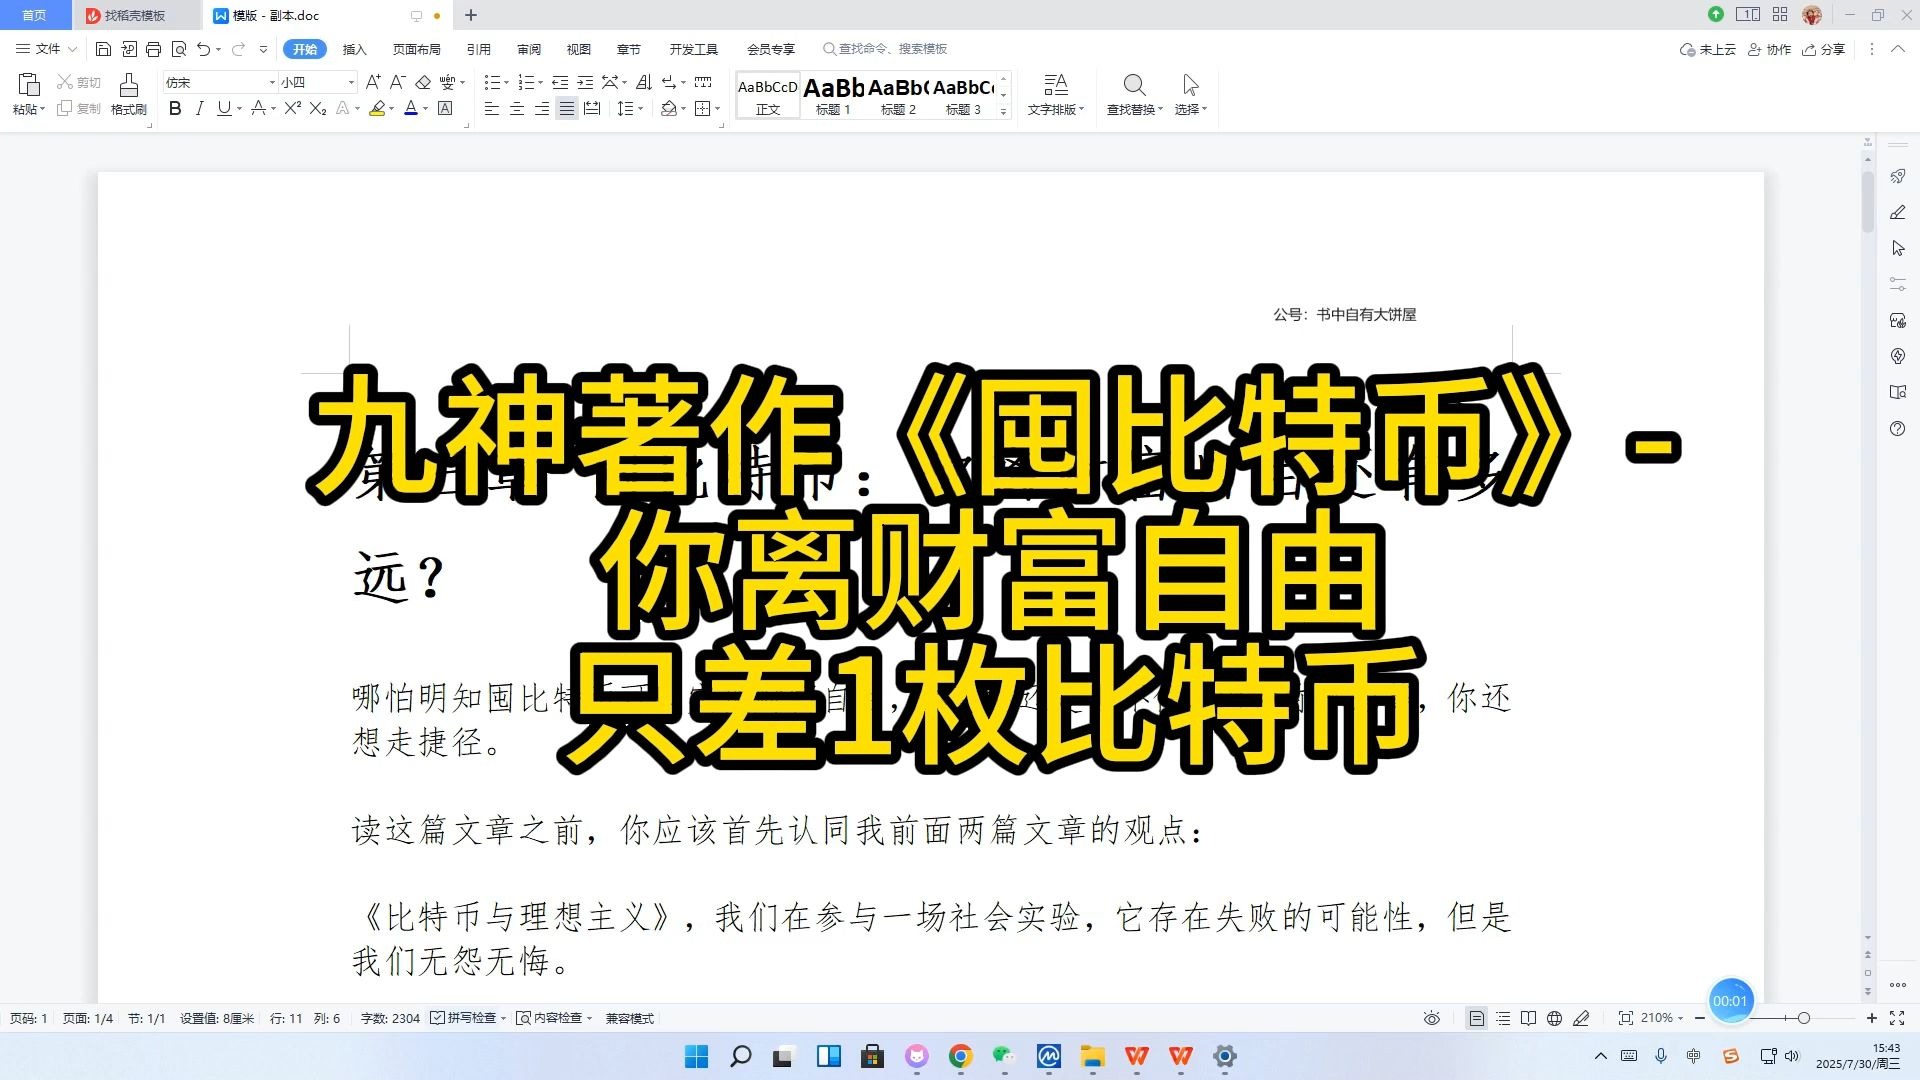Click the Paste clipboard icon
1920x1080 pixels.
point(29,85)
